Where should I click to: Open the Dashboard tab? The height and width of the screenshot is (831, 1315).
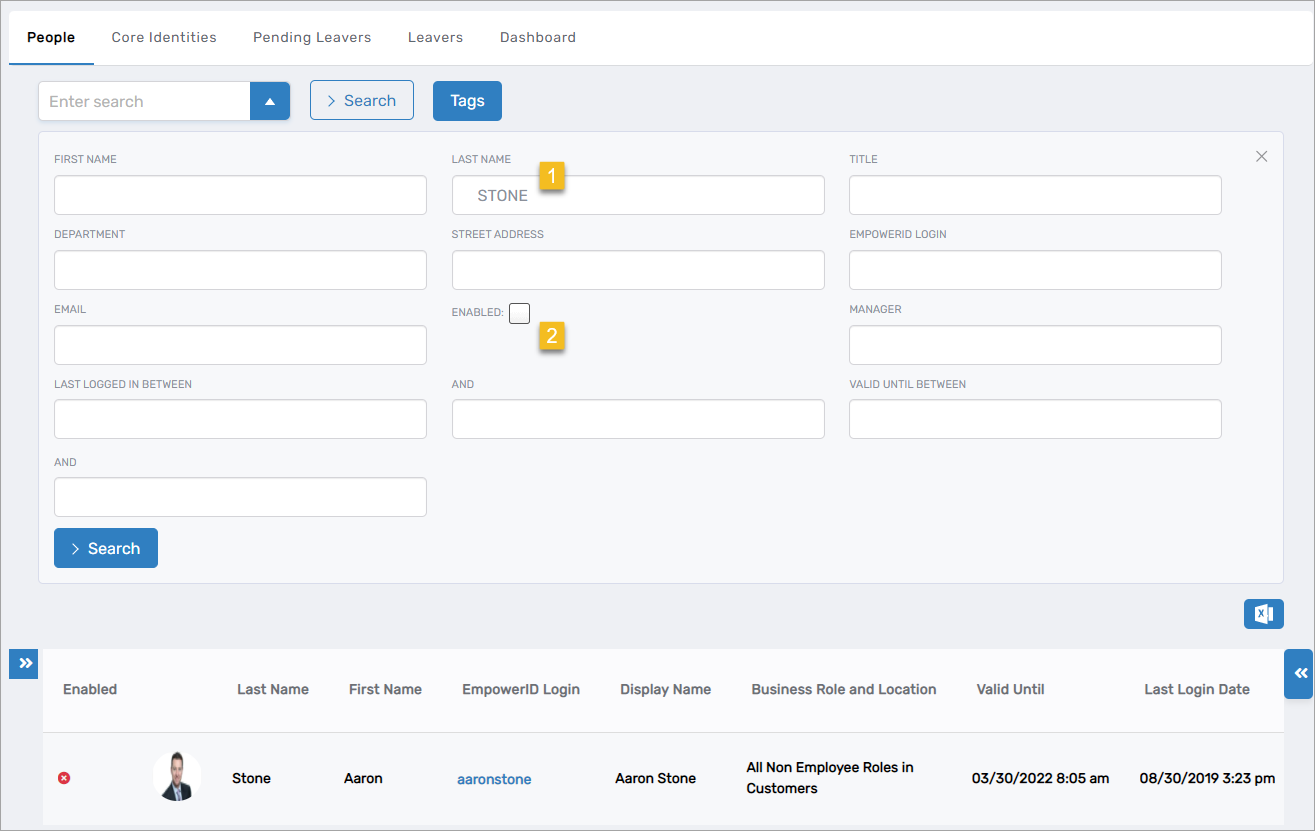coord(538,37)
